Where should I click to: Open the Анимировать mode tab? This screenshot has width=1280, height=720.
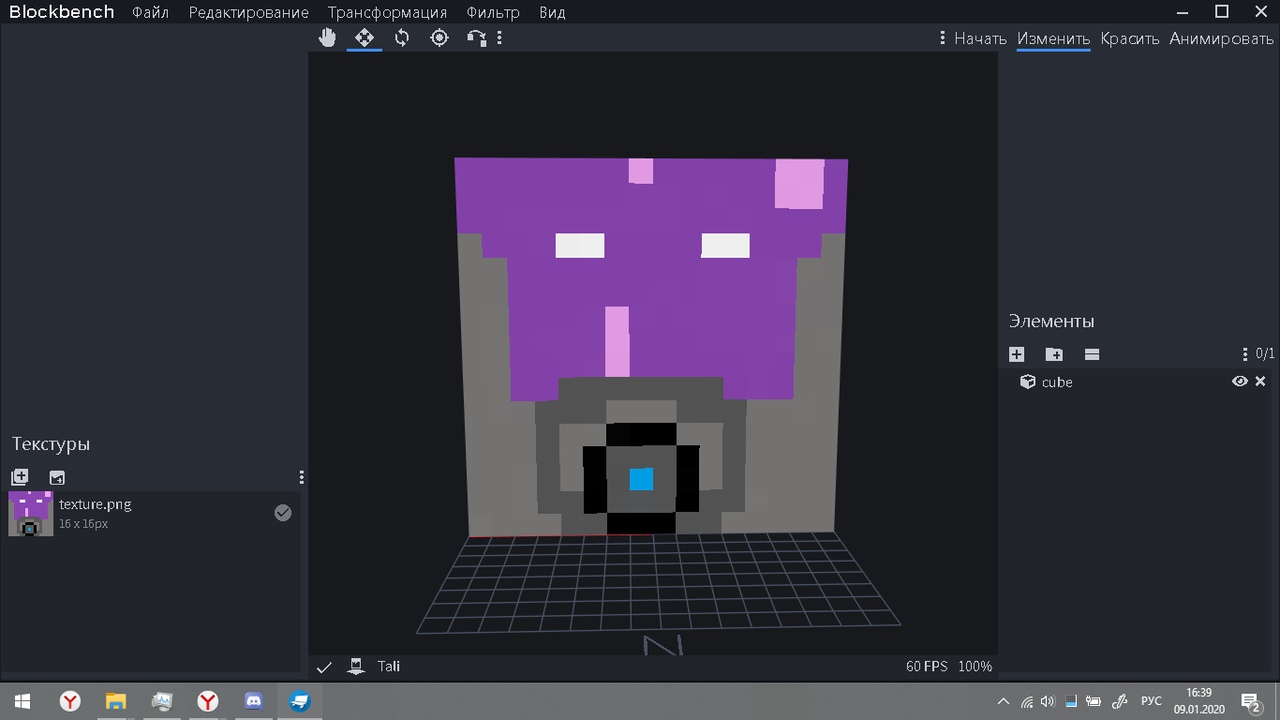click(x=1222, y=39)
